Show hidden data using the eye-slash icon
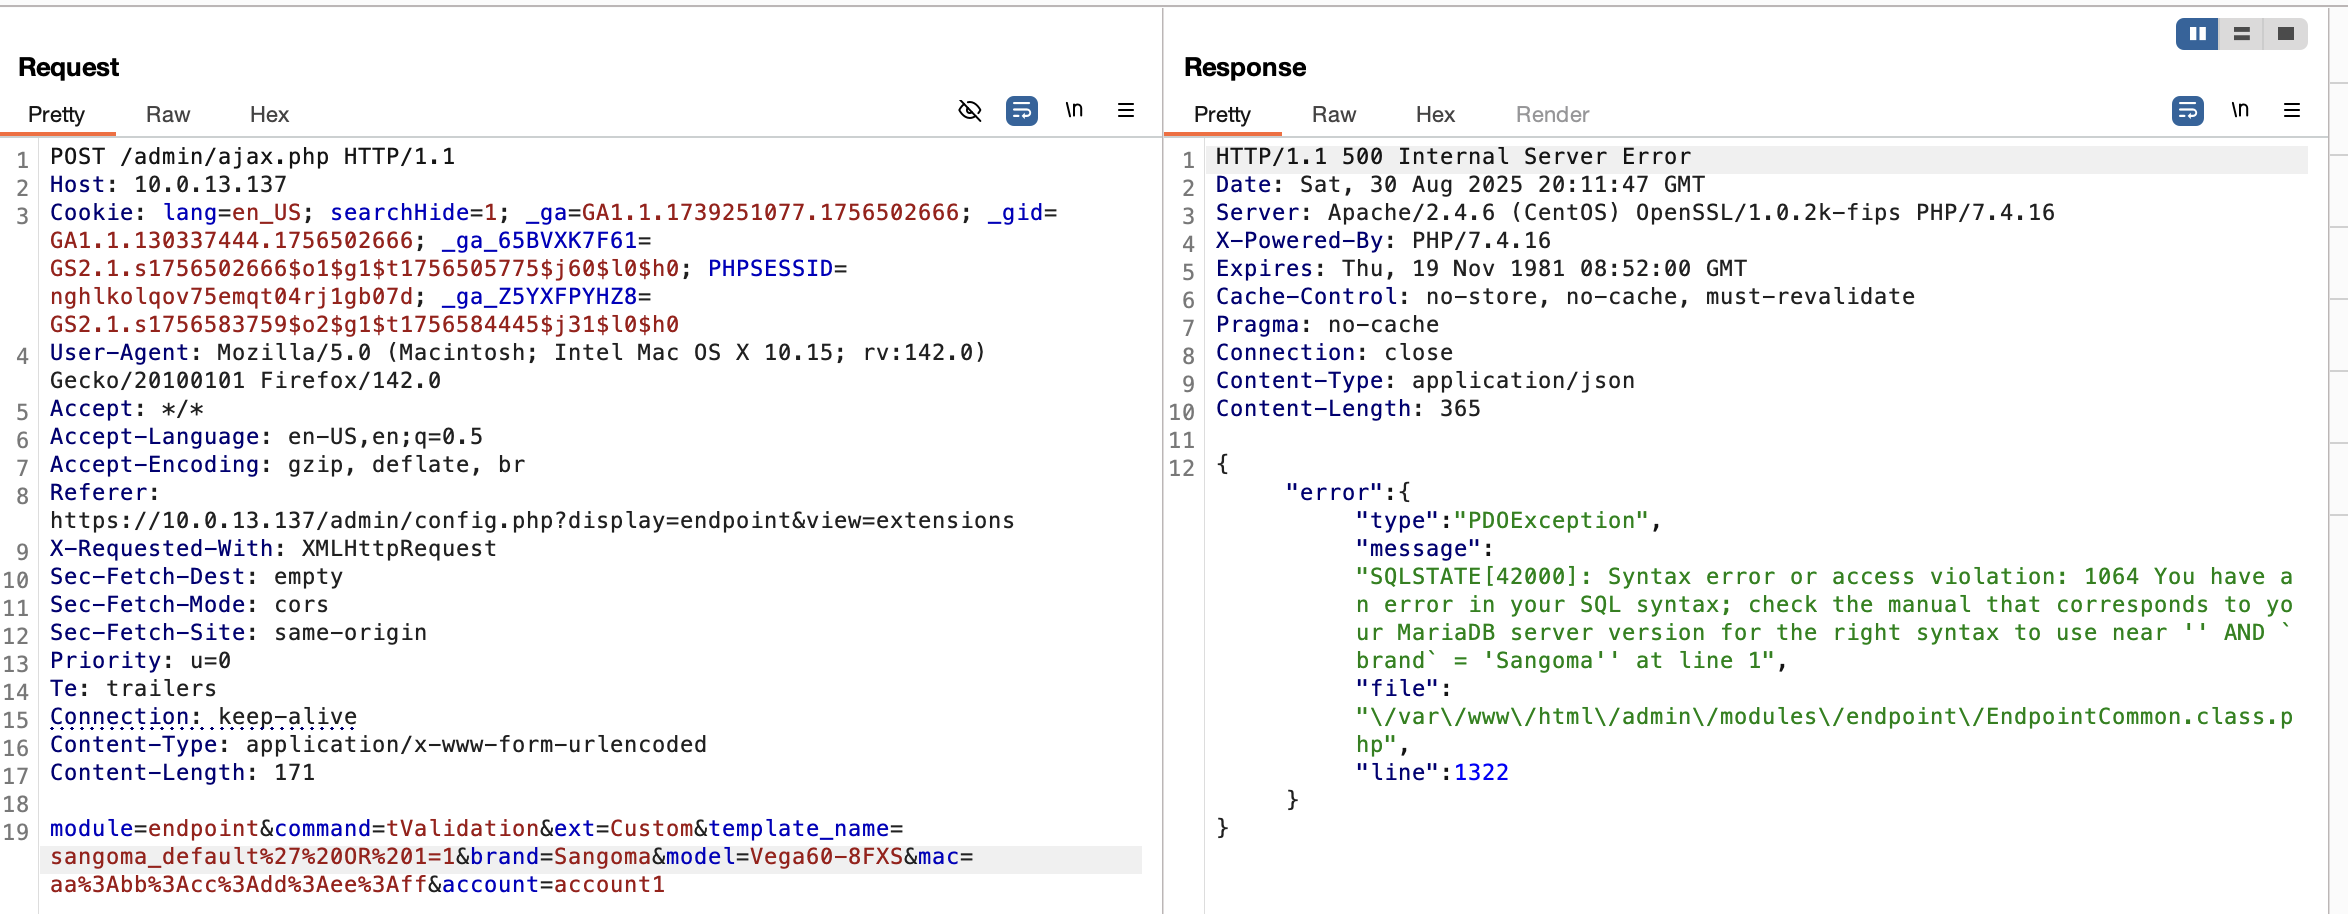The width and height of the screenshot is (2348, 914). pos(970,111)
